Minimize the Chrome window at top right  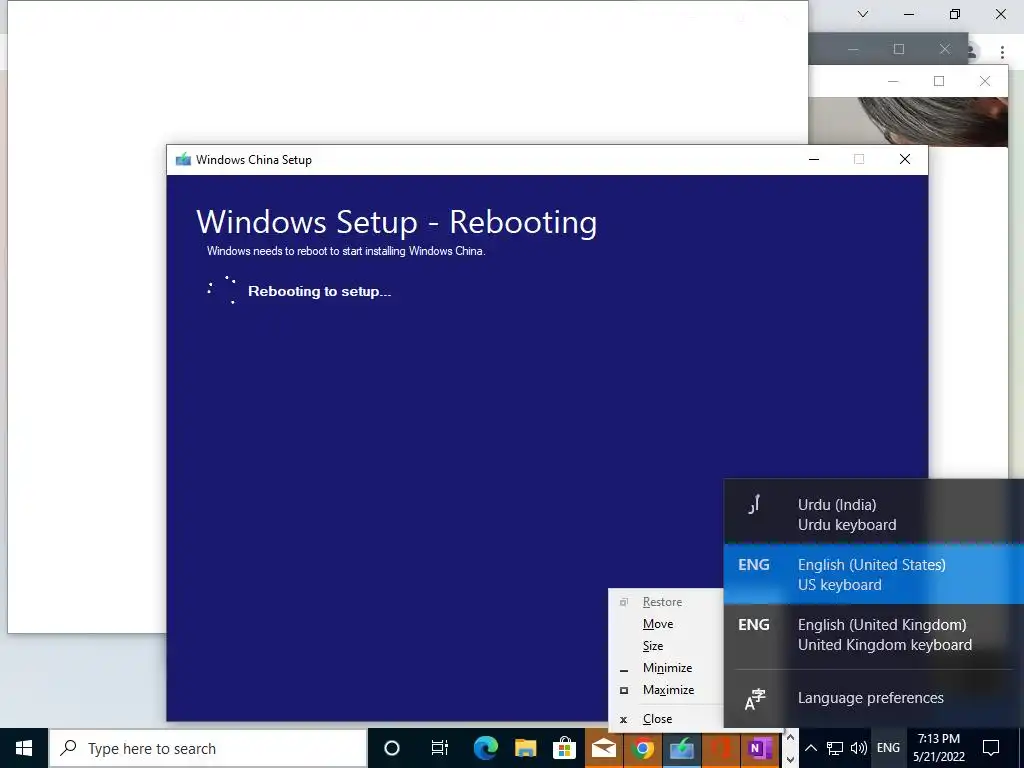tap(909, 14)
